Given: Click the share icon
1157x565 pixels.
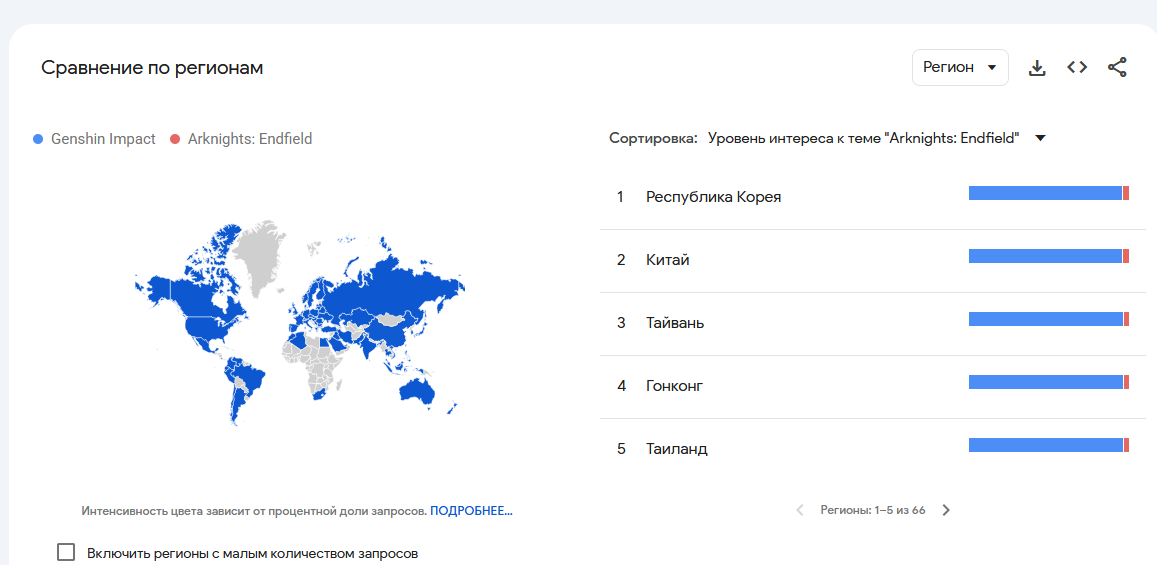Looking at the screenshot, I should (1117, 68).
